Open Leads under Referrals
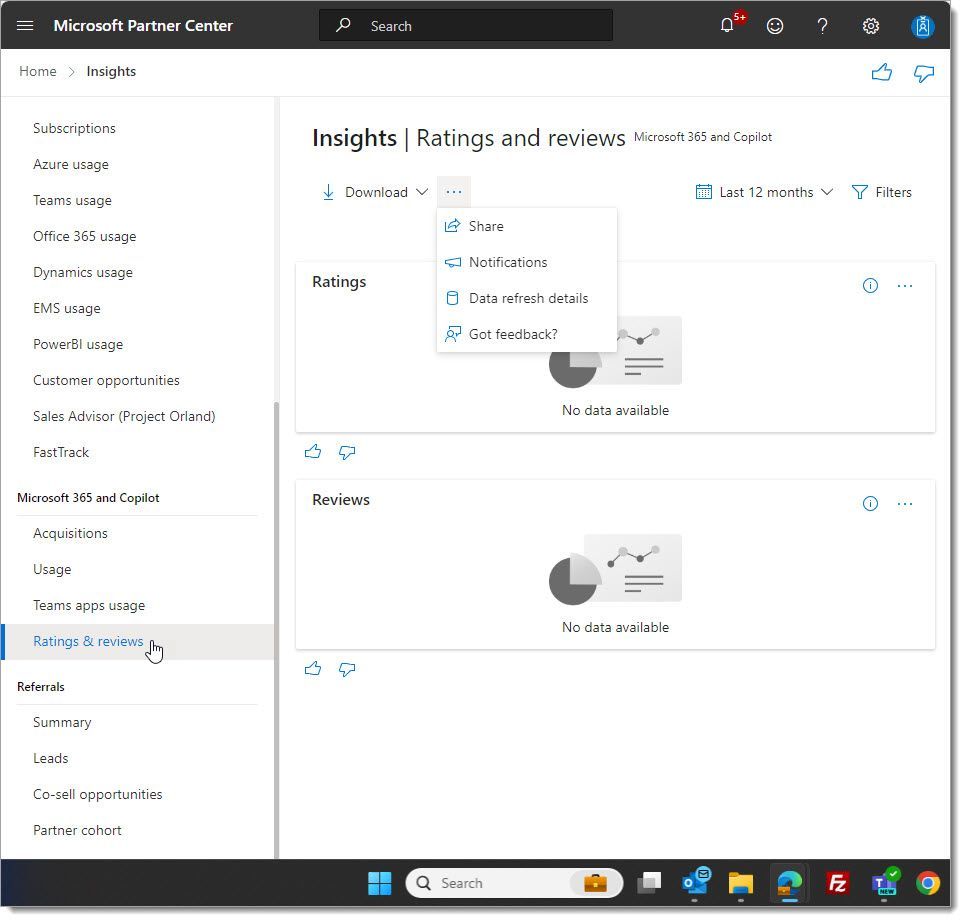Viewport: 965px width, 921px height. tap(50, 759)
